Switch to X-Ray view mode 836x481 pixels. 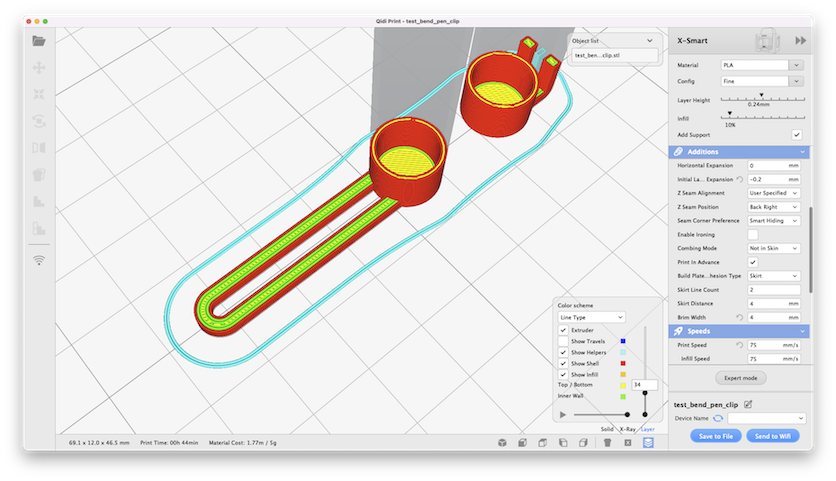(x=628, y=428)
